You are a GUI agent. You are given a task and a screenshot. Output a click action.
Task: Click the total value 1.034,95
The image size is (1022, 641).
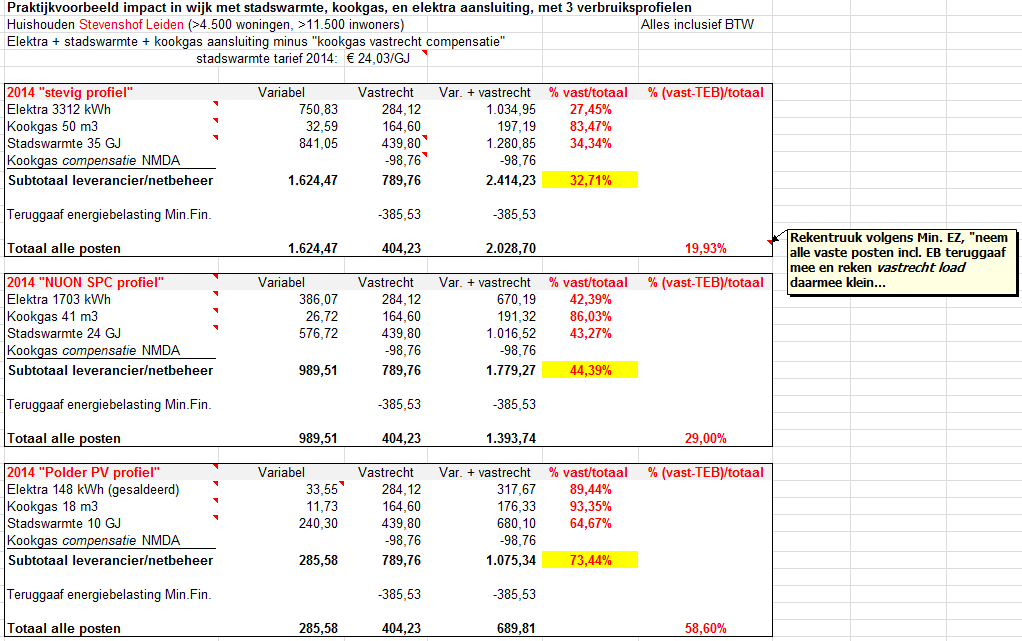tap(511, 110)
